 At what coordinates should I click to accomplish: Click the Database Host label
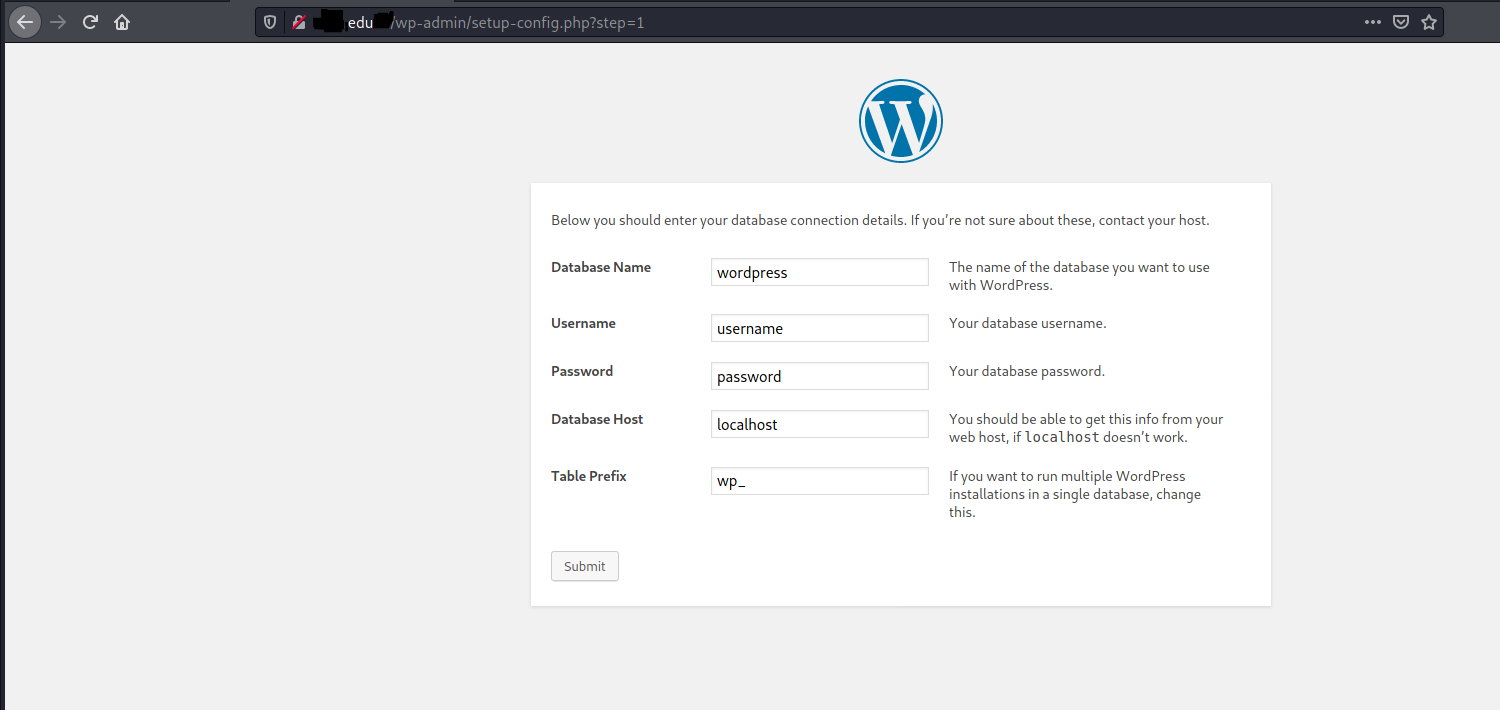[x=597, y=419]
